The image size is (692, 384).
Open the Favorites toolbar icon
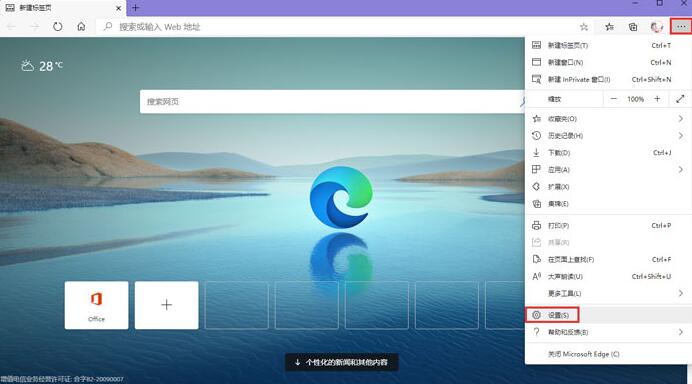(x=609, y=27)
